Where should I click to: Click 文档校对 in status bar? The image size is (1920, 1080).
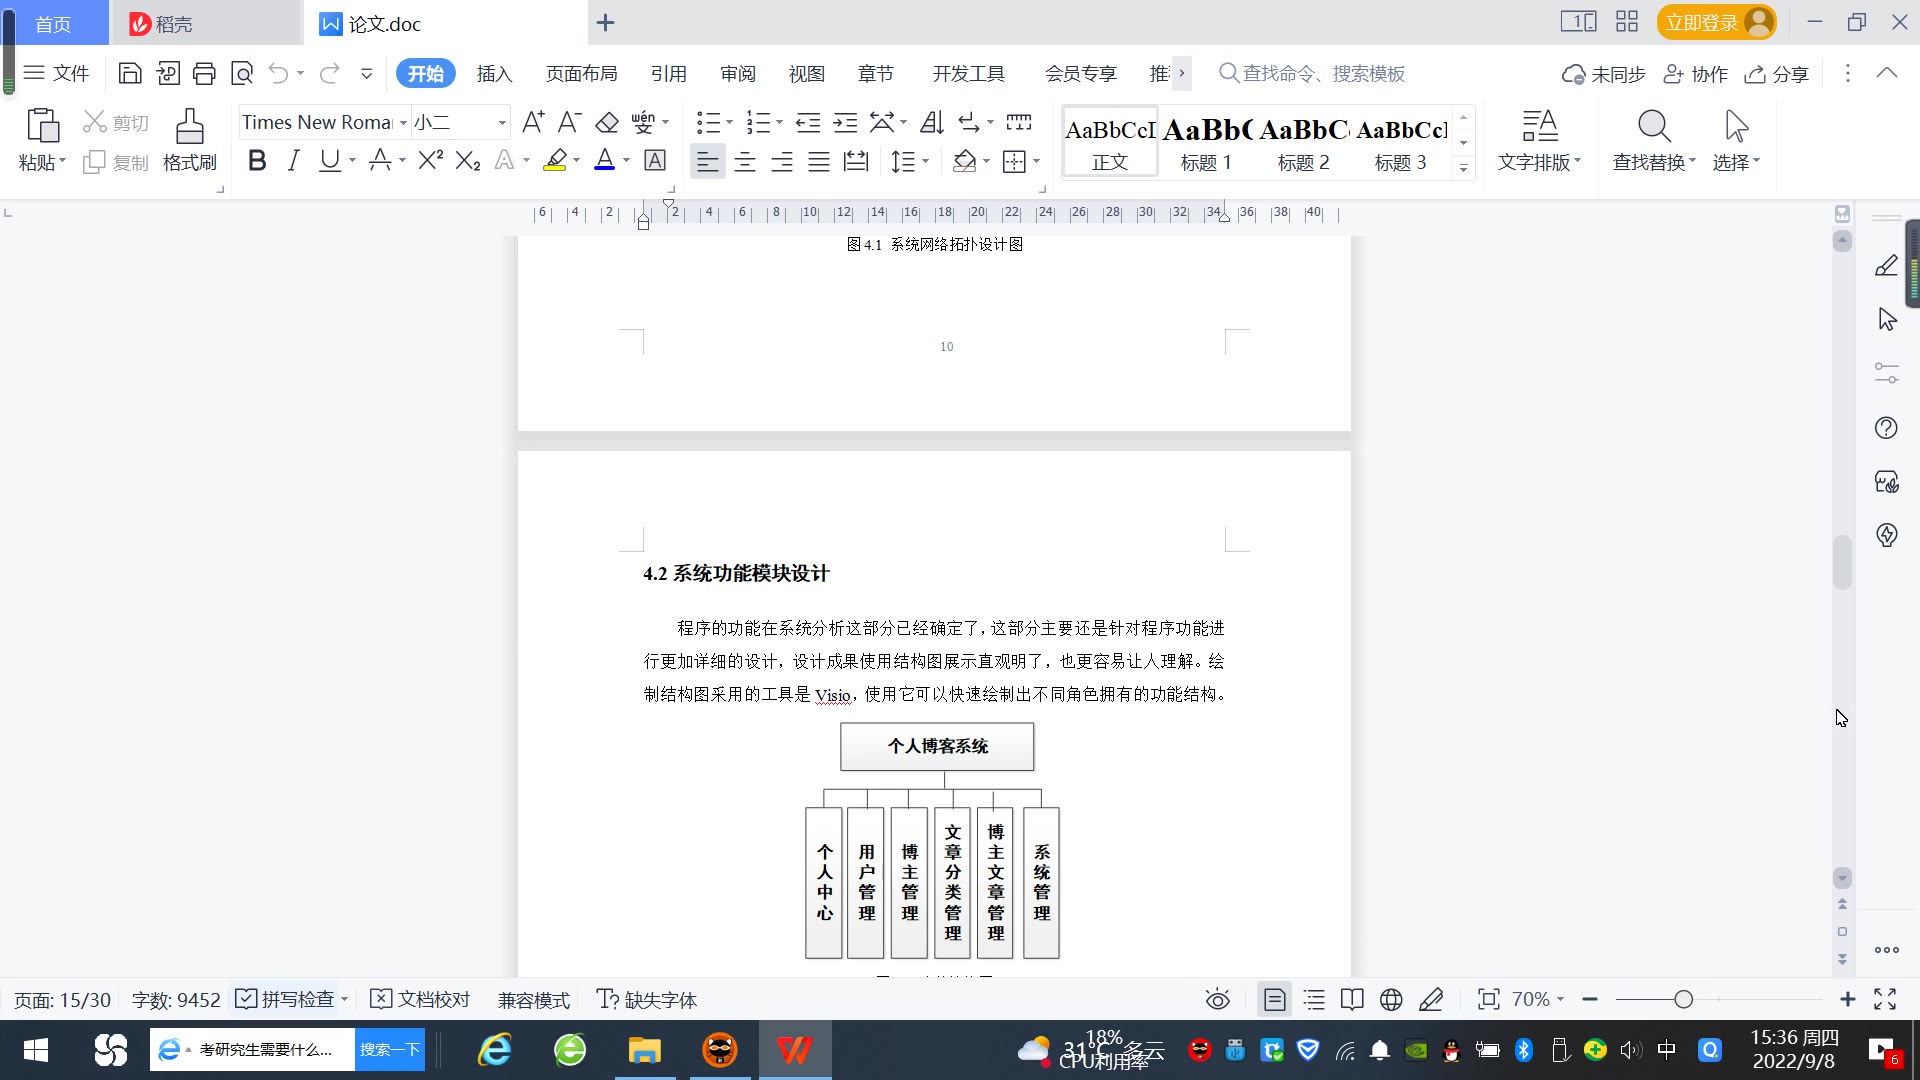coord(420,999)
